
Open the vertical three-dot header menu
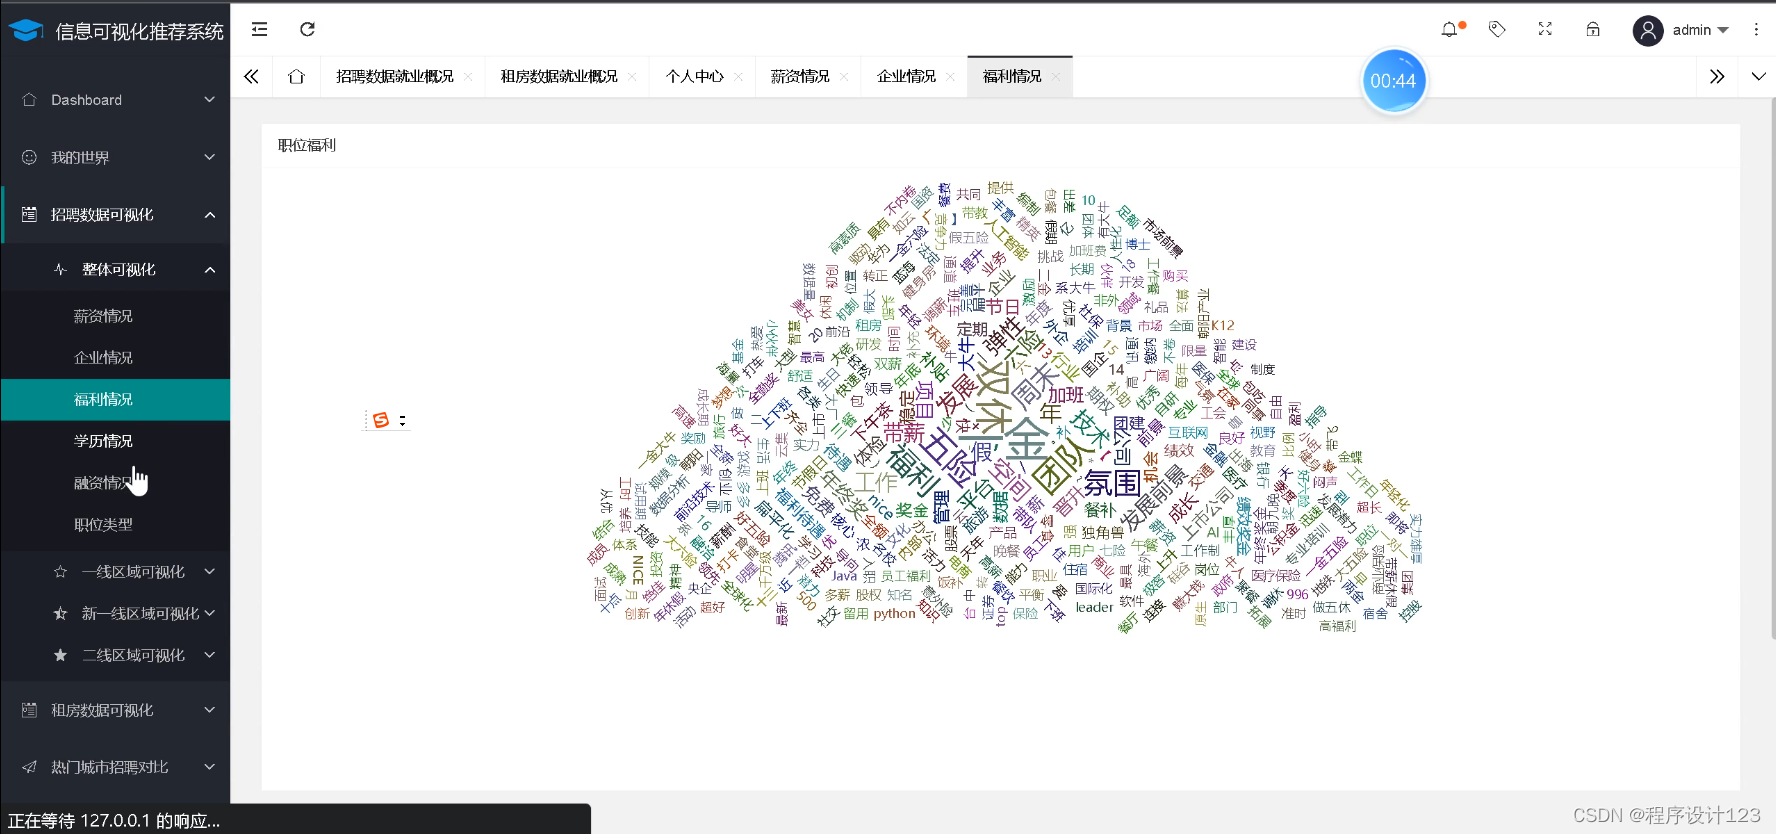[1756, 30]
